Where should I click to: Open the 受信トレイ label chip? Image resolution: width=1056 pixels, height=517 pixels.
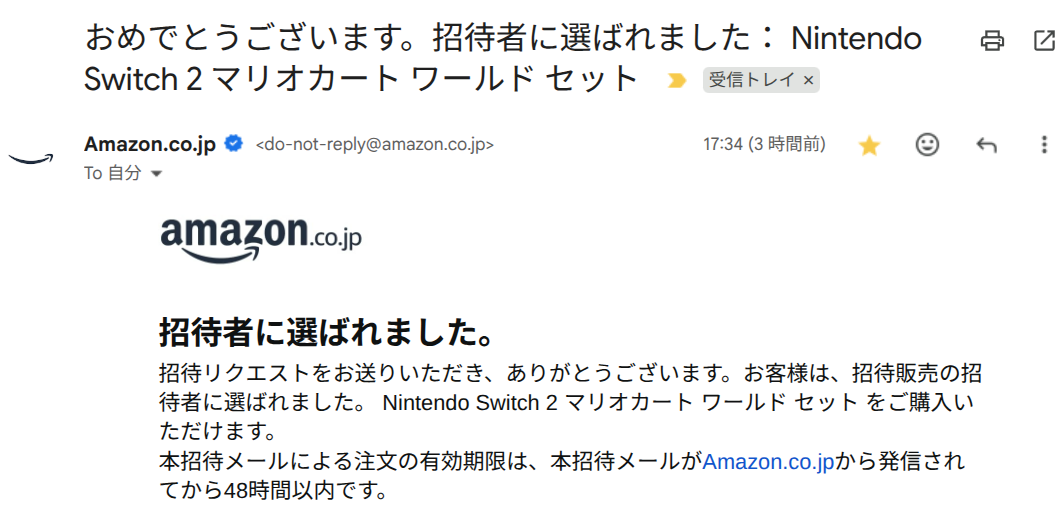[753, 81]
